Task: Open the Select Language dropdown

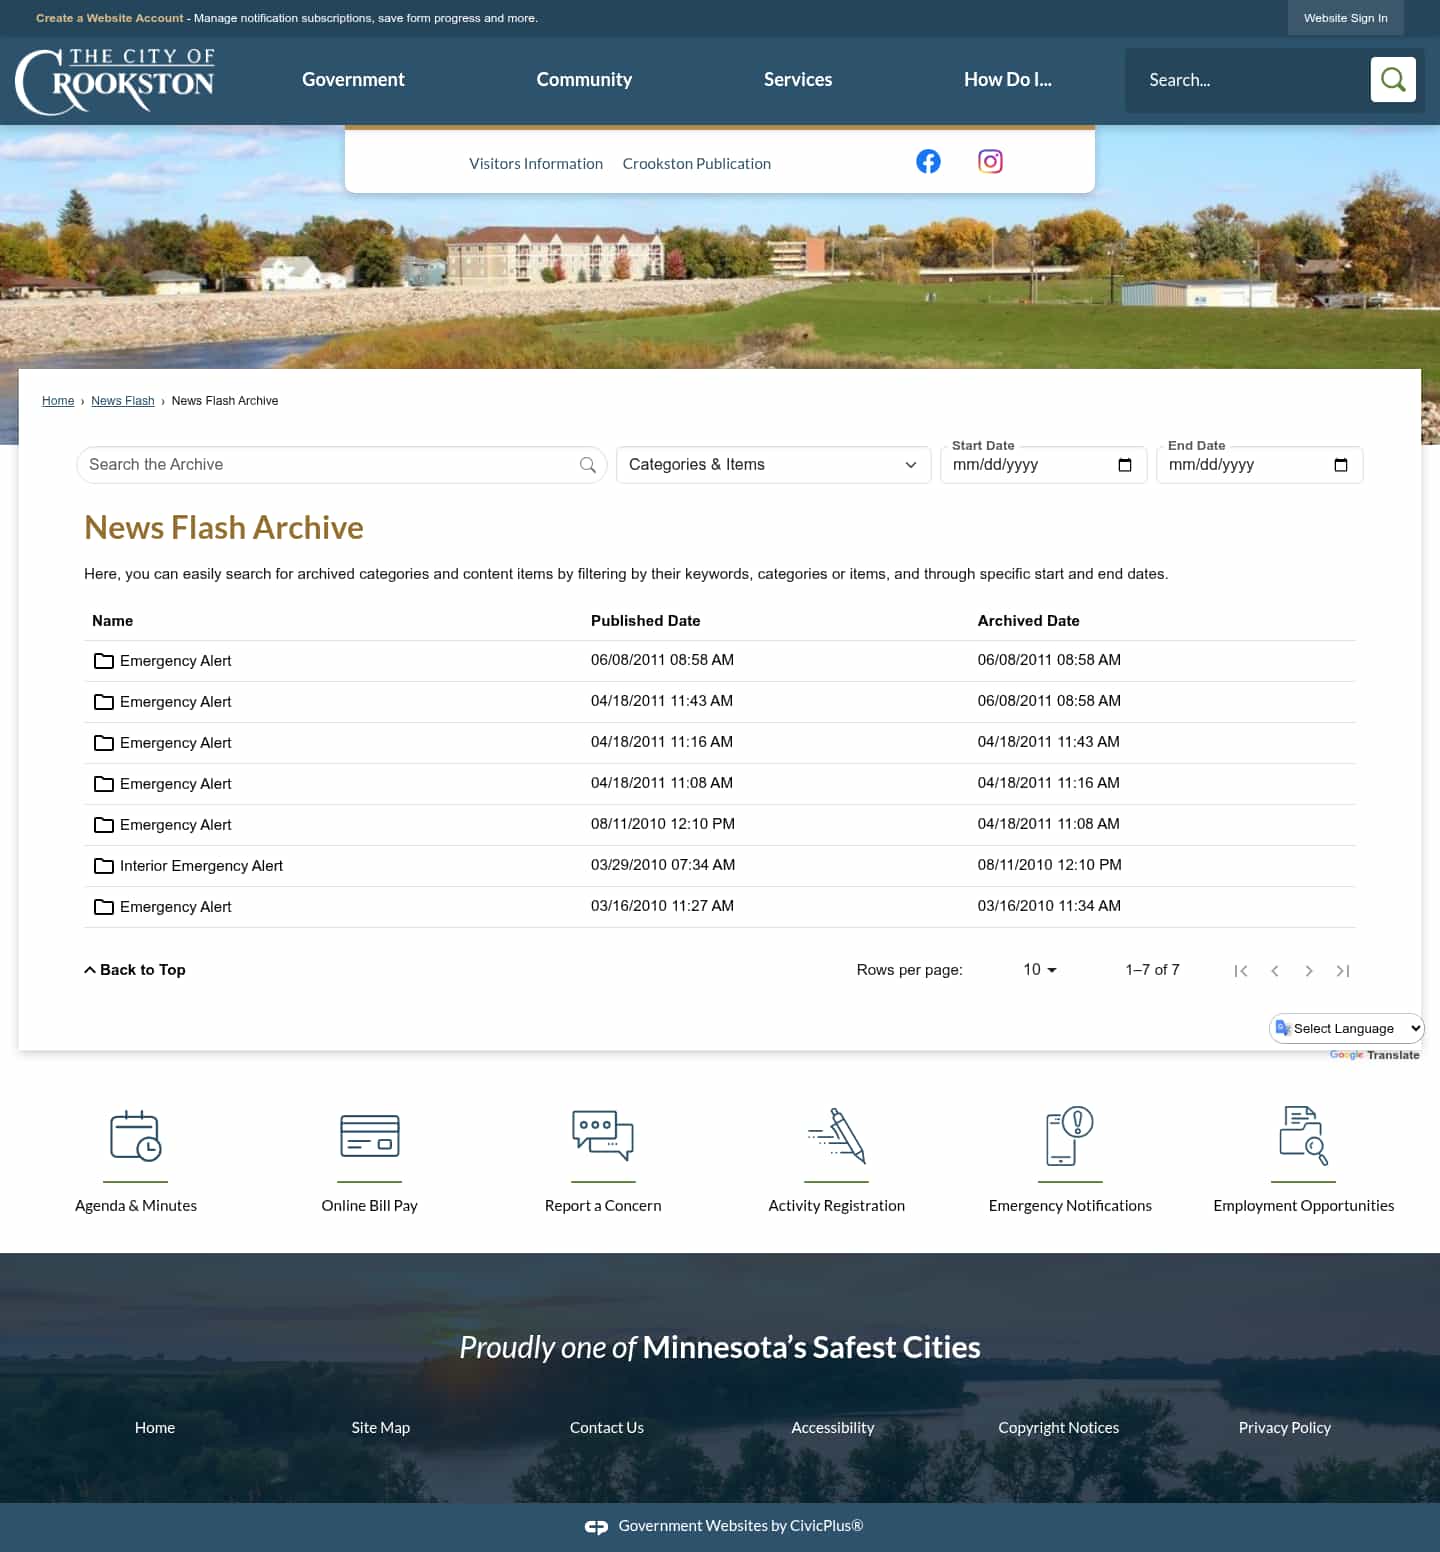Action: coord(1346,1028)
